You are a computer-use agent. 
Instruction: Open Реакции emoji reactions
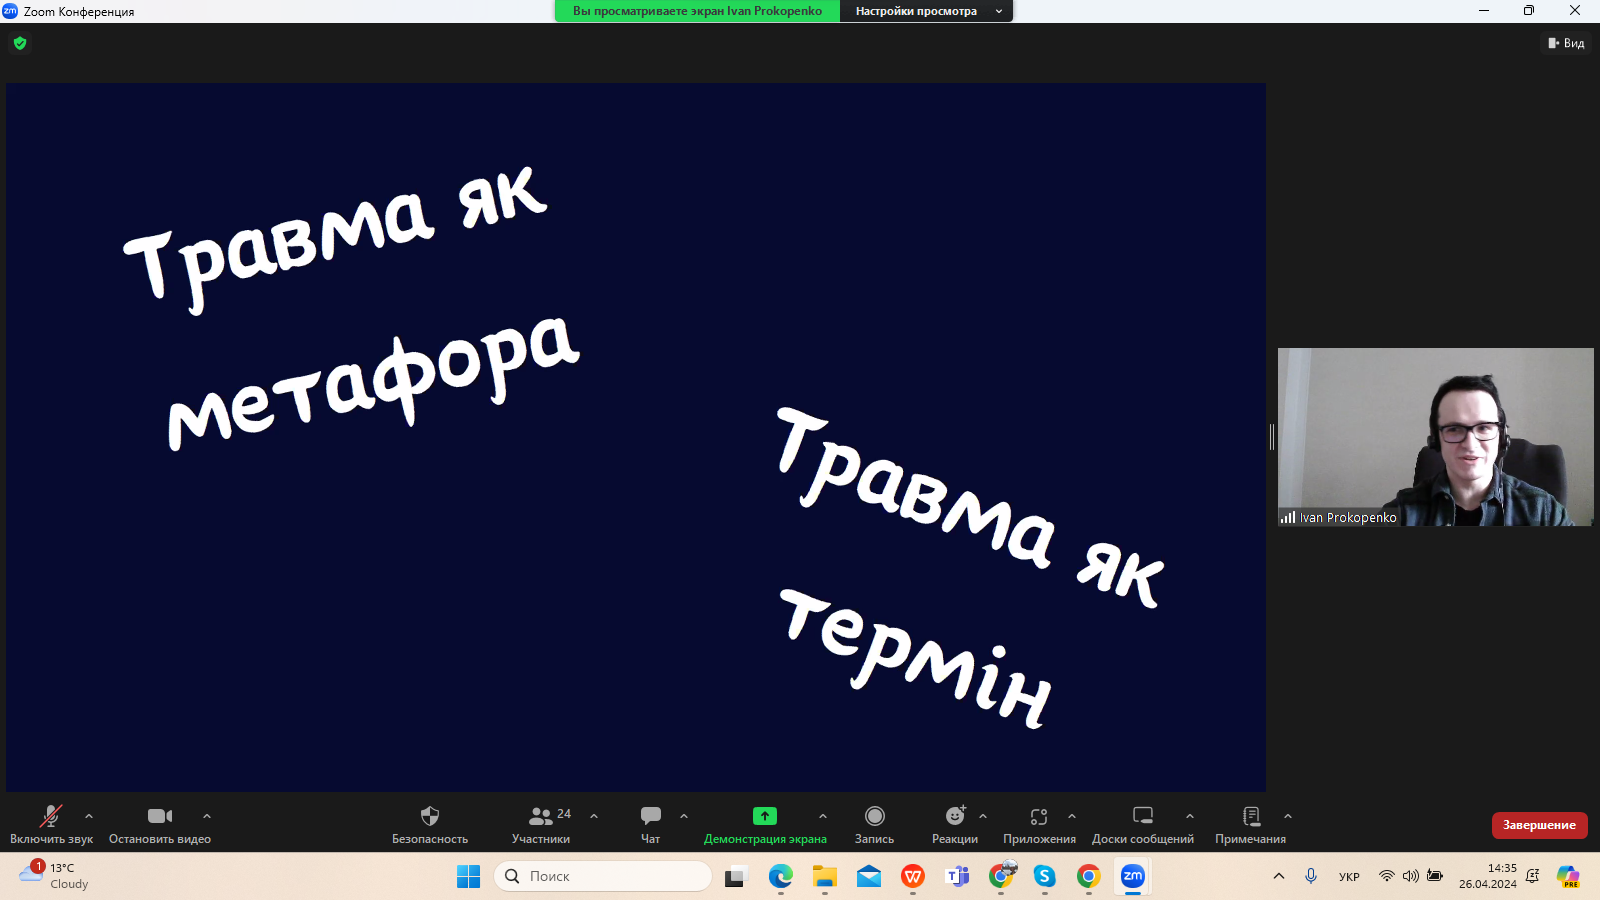(954, 823)
